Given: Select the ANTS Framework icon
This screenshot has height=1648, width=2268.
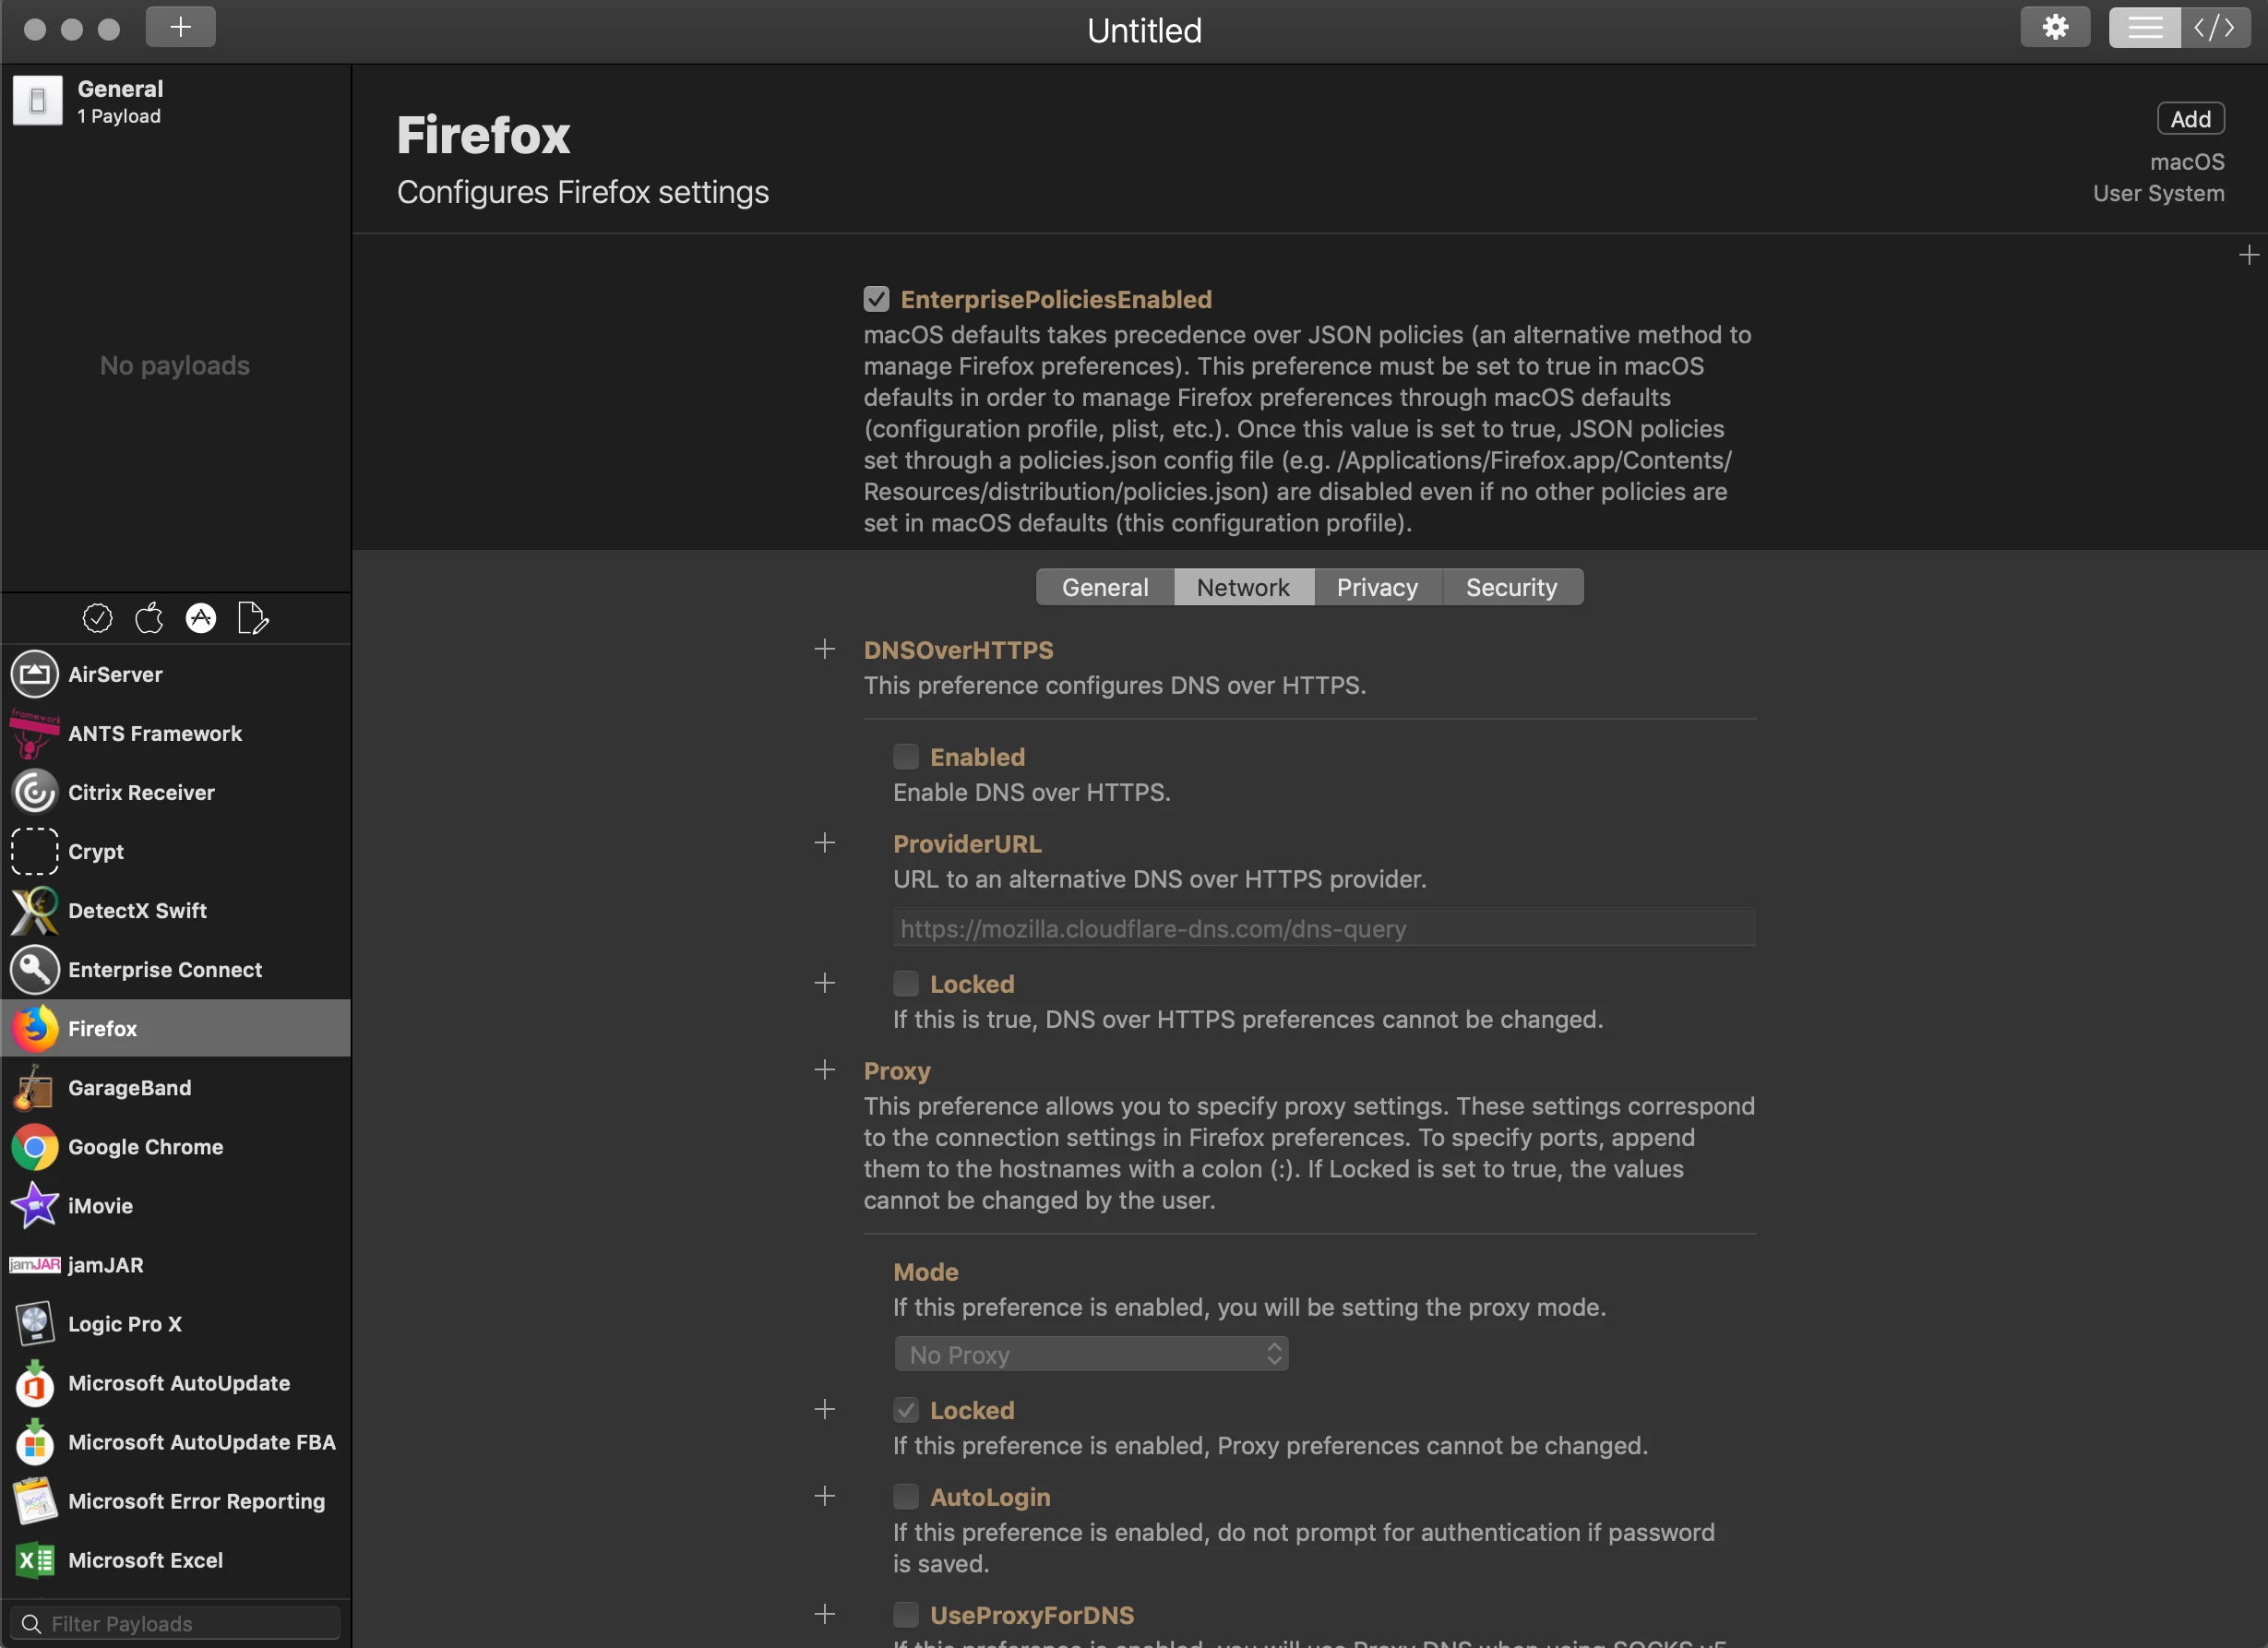Looking at the screenshot, I should (x=35, y=733).
